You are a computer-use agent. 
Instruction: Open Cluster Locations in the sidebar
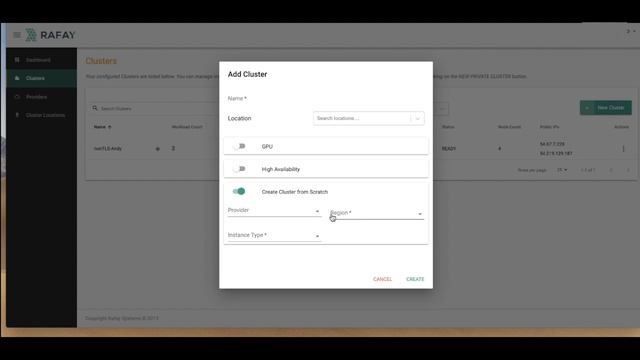pos(45,115)
